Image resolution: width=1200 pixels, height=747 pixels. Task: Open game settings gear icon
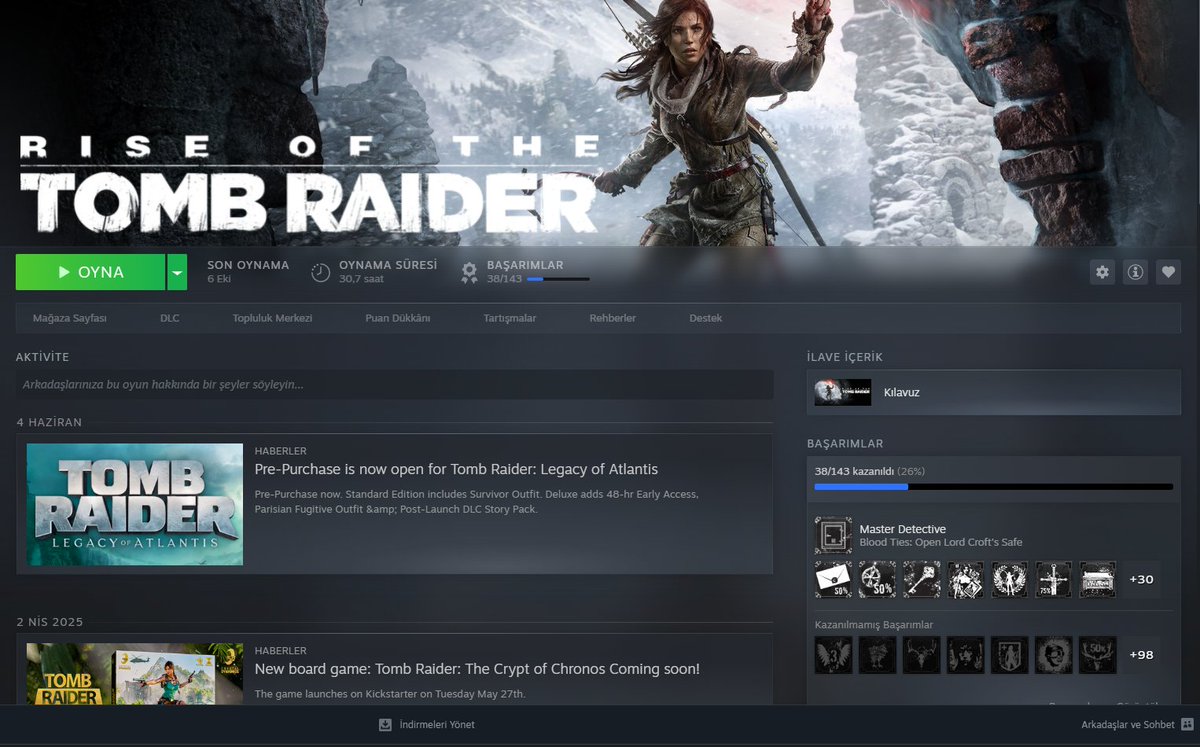point(1102,272)
